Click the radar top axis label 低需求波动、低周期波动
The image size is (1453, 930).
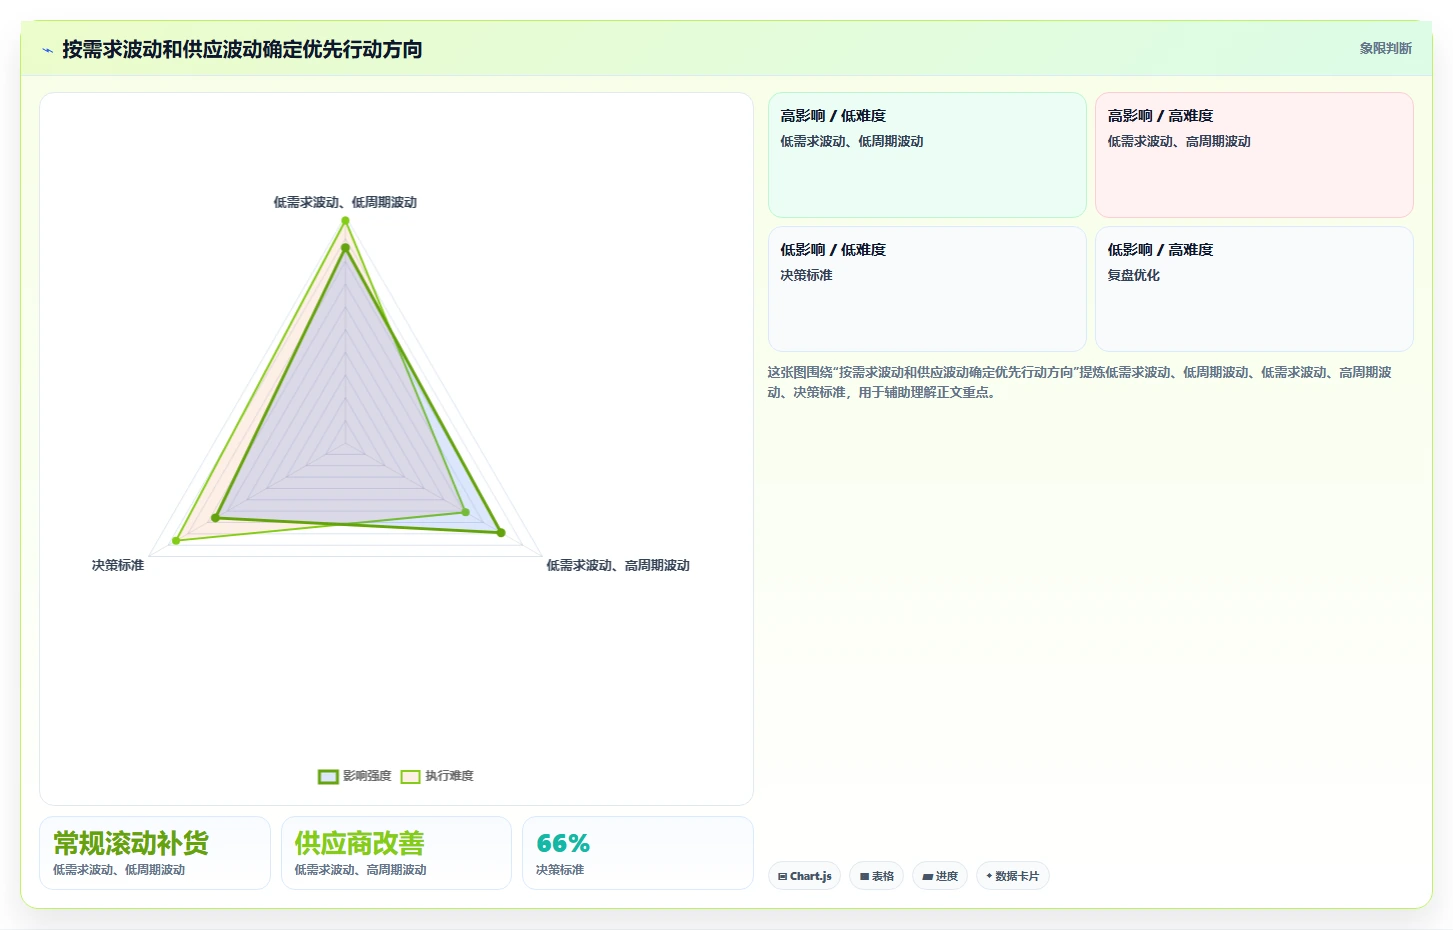(x=345, y=202)
